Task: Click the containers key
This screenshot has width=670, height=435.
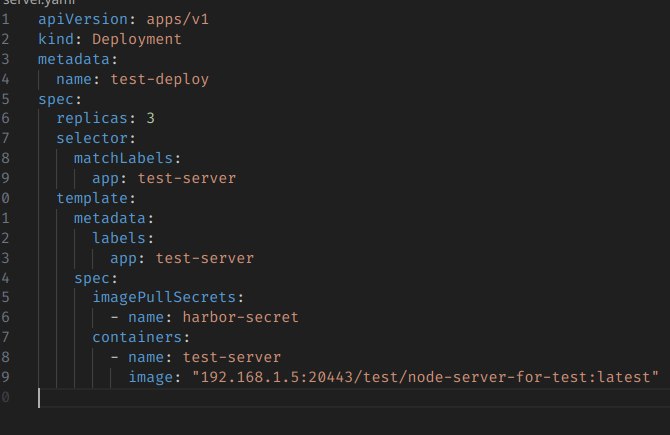Action: pos(137,337)
